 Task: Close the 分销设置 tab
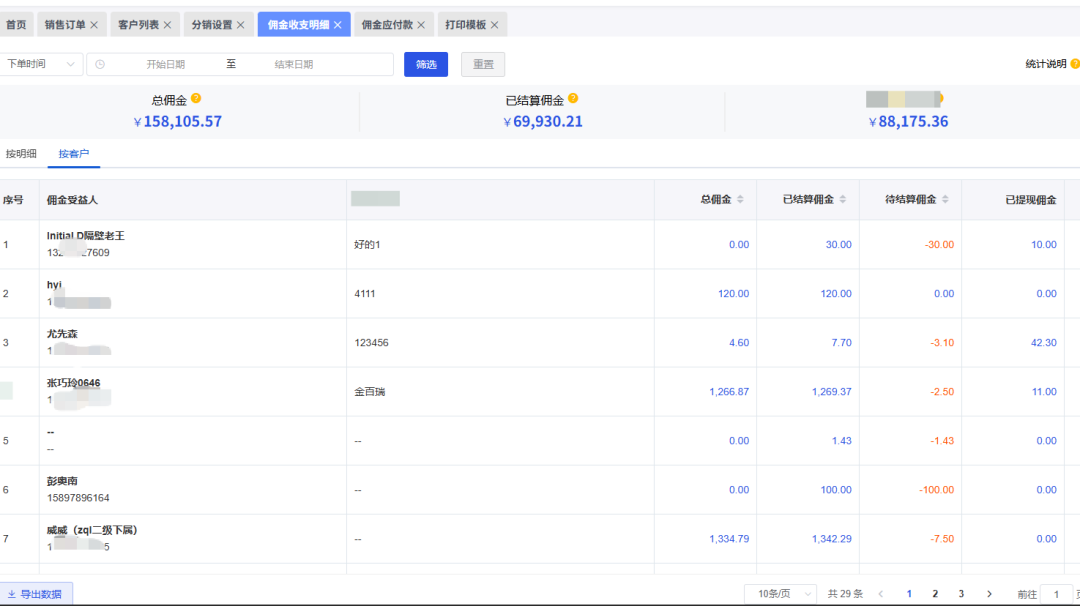(x=240, y=25)
